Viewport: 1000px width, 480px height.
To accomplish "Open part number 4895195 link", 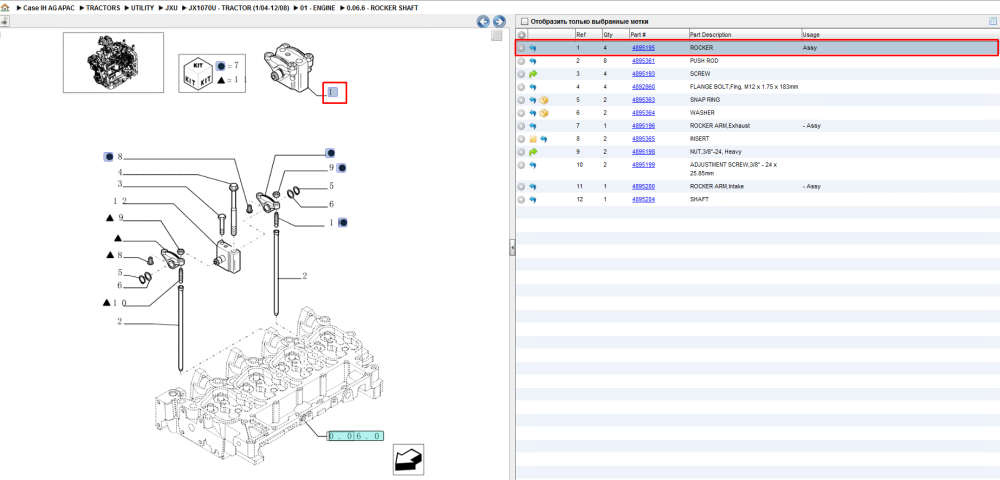I will click(643, 48).
